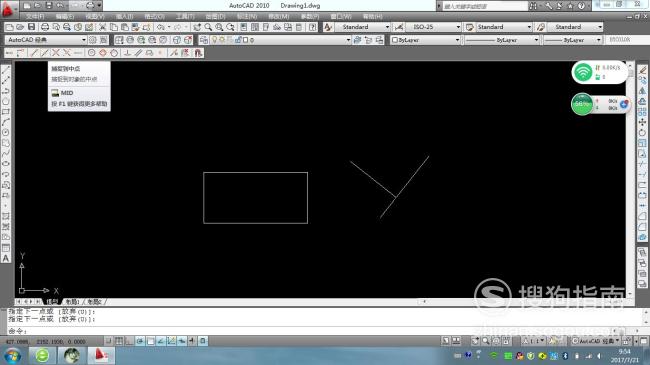
Task: Click the Cut scissors icon
Action: coord(102,27)
